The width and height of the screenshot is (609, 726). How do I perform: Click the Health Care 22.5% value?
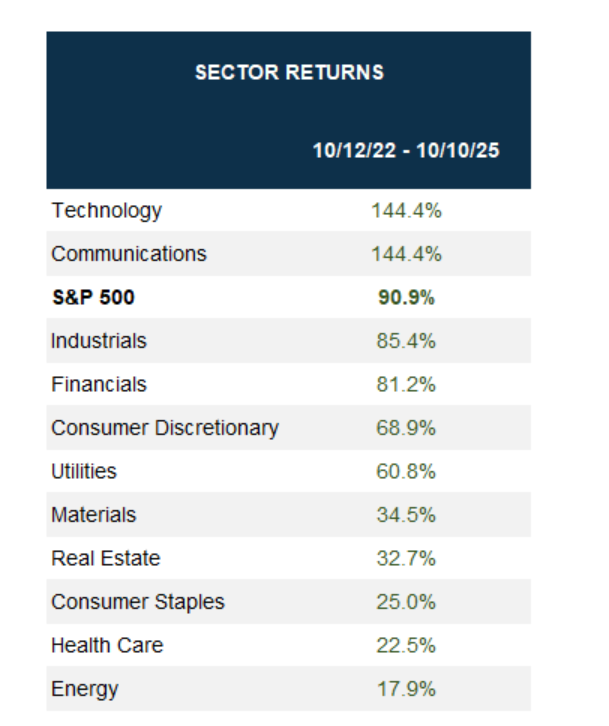(406, 645)
